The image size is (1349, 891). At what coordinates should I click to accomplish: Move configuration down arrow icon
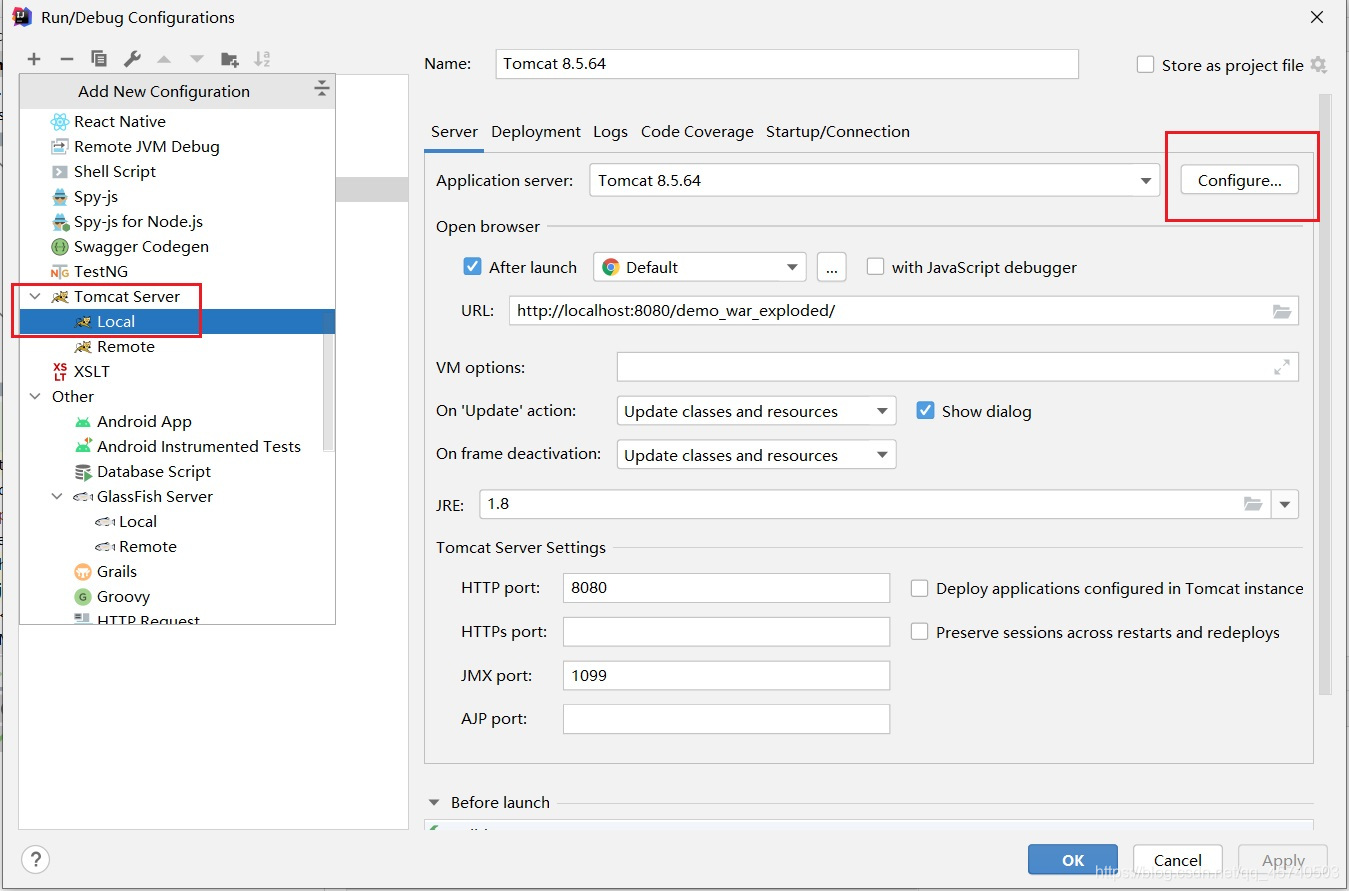(x=197, y=59)
